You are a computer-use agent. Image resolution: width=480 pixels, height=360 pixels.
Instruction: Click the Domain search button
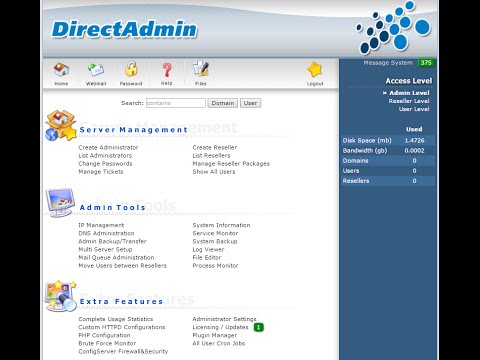223,103
